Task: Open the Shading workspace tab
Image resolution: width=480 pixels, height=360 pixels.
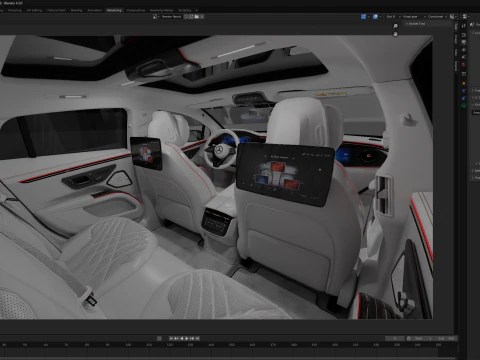Action: [76, 10]
